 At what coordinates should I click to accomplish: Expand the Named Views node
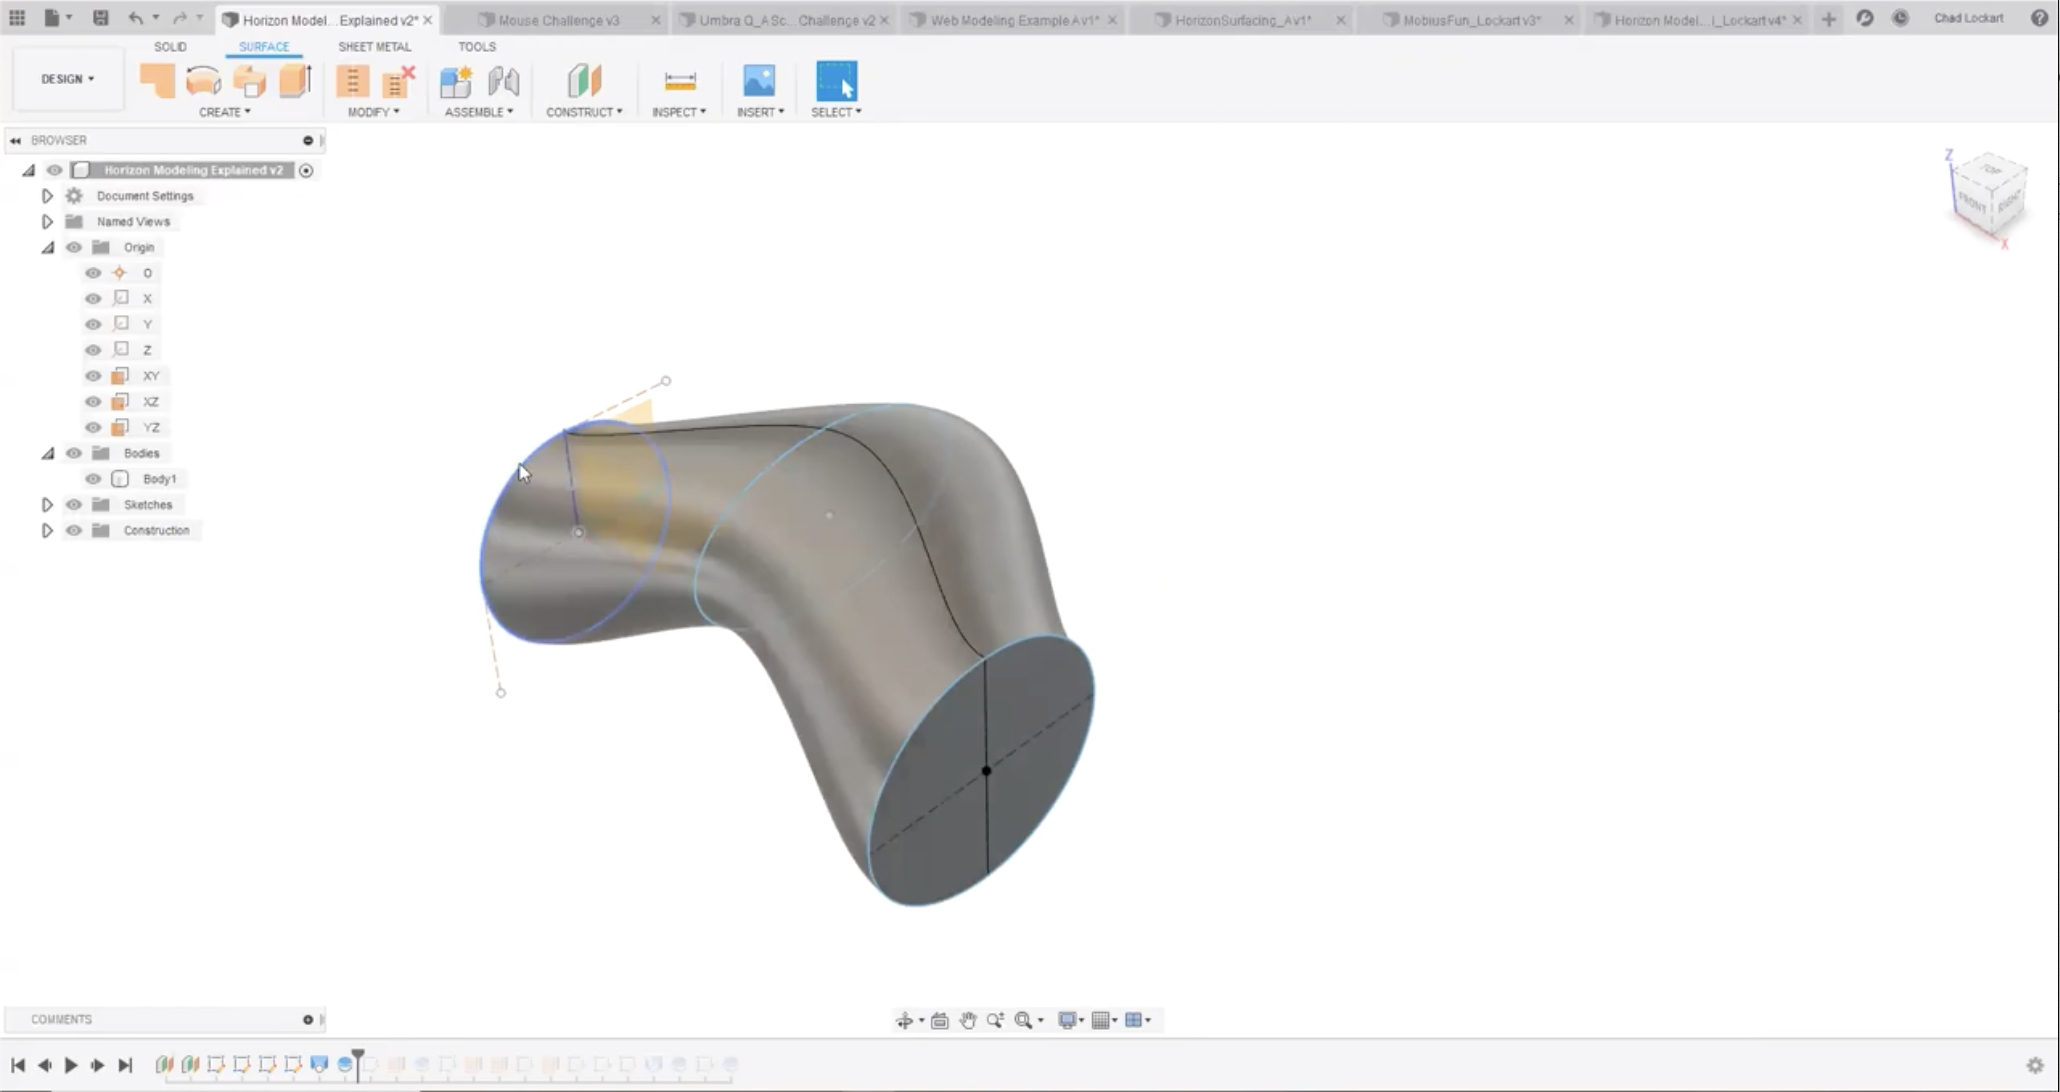(47, 222)
